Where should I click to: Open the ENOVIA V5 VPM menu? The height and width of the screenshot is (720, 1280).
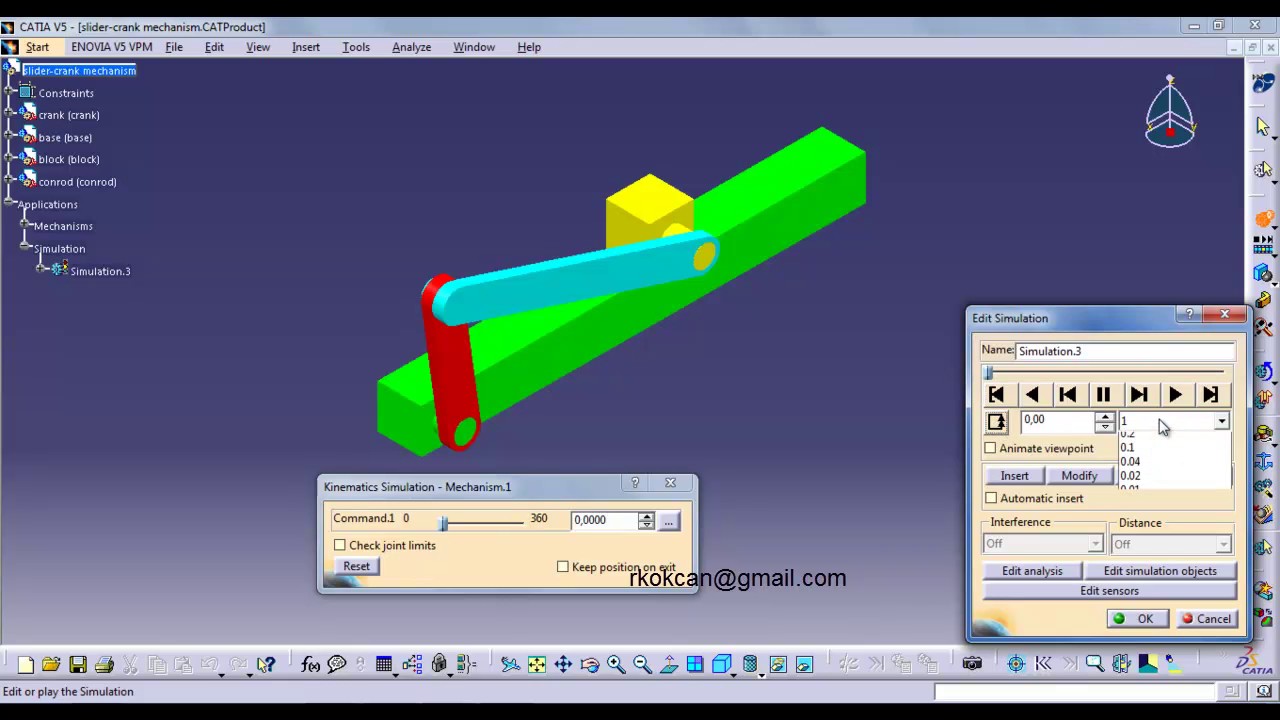(x=111, y=47)
